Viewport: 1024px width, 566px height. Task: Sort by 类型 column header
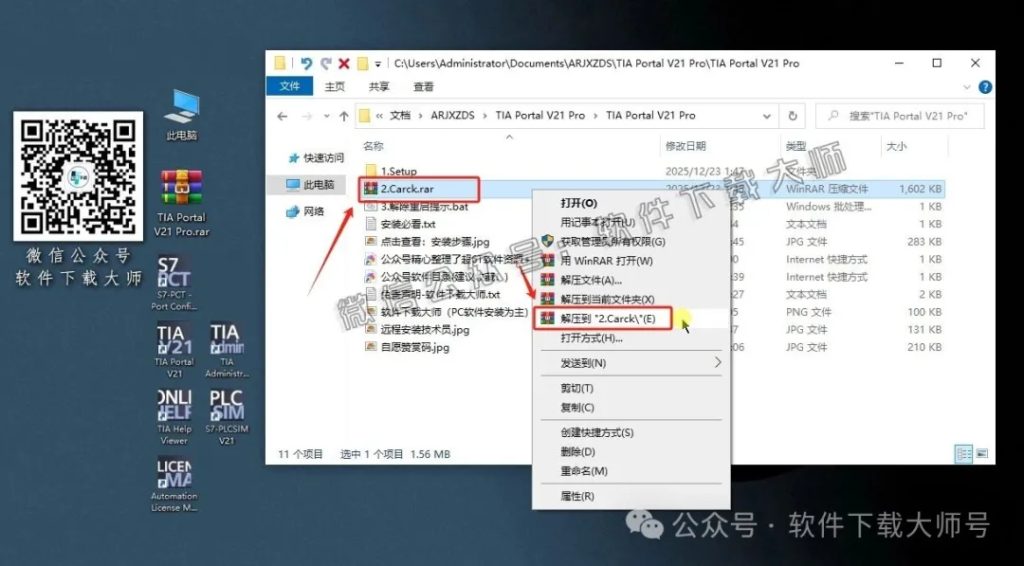click(796, 146)
